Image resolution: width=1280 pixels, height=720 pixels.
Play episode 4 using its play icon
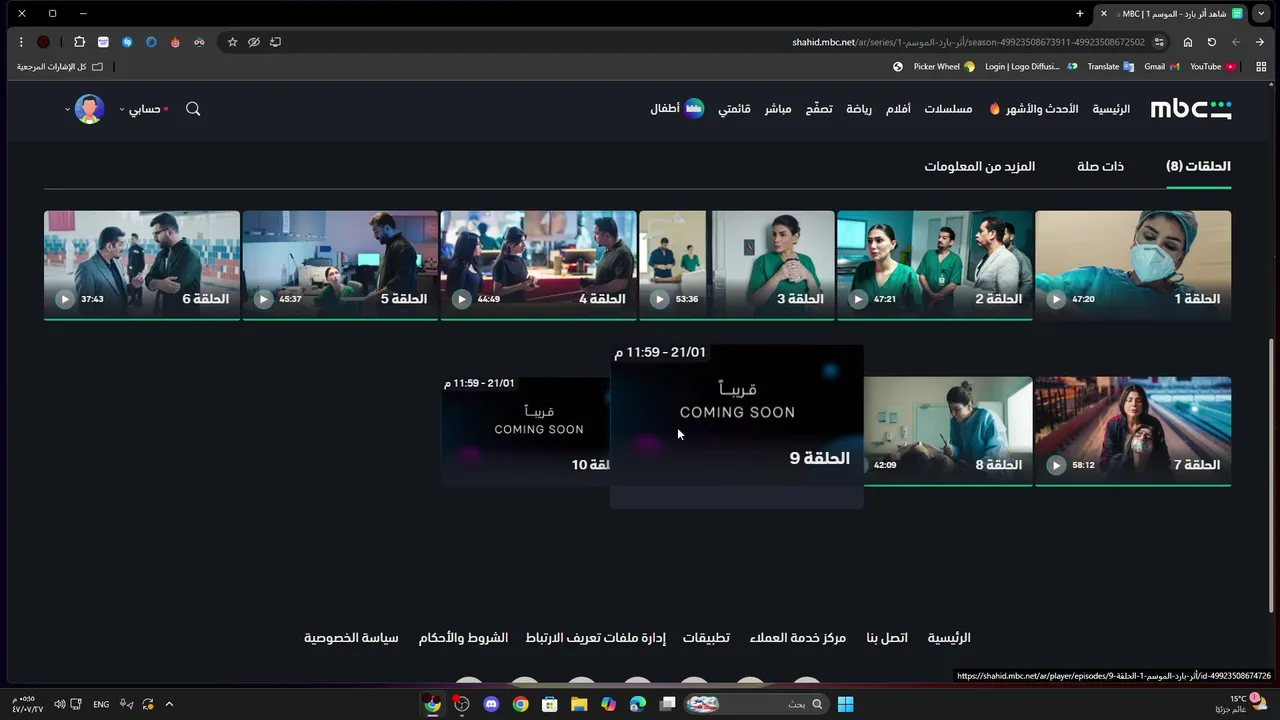click(461, 299)
